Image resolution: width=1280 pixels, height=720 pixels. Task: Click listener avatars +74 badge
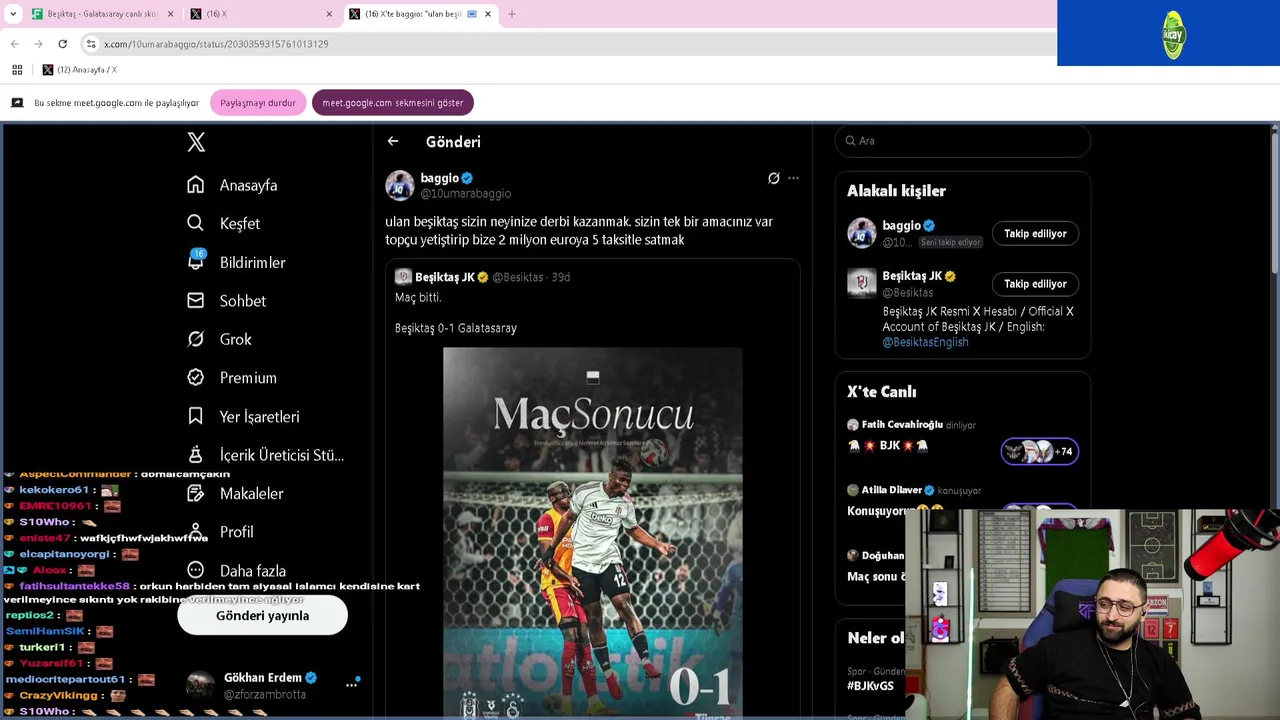point(1039,451)
